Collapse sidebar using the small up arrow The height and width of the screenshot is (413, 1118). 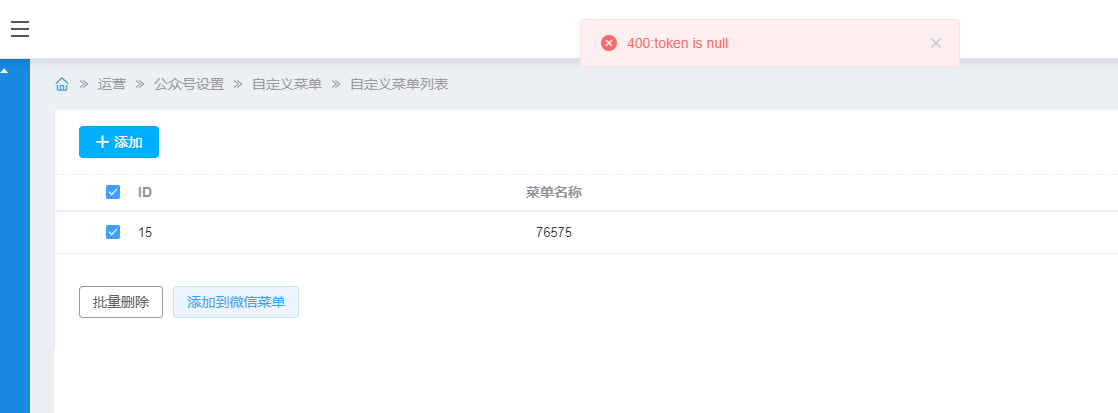click(4, 71)
